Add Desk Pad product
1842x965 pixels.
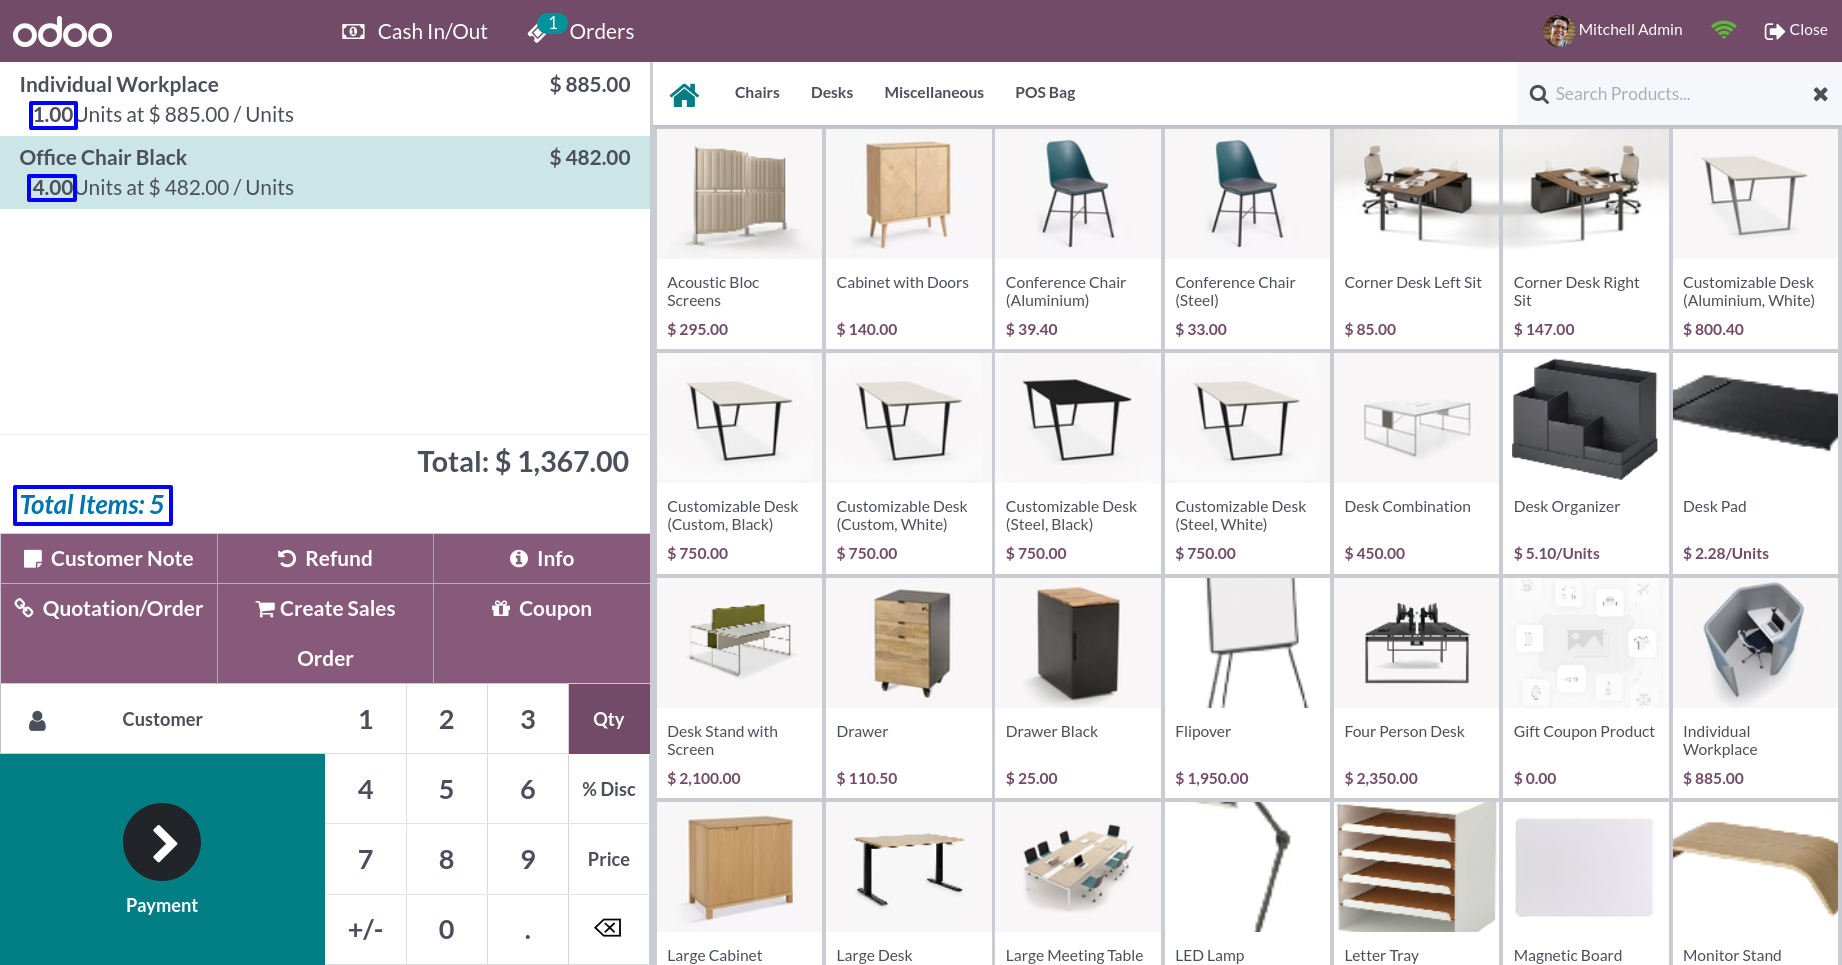(1755, 463)
